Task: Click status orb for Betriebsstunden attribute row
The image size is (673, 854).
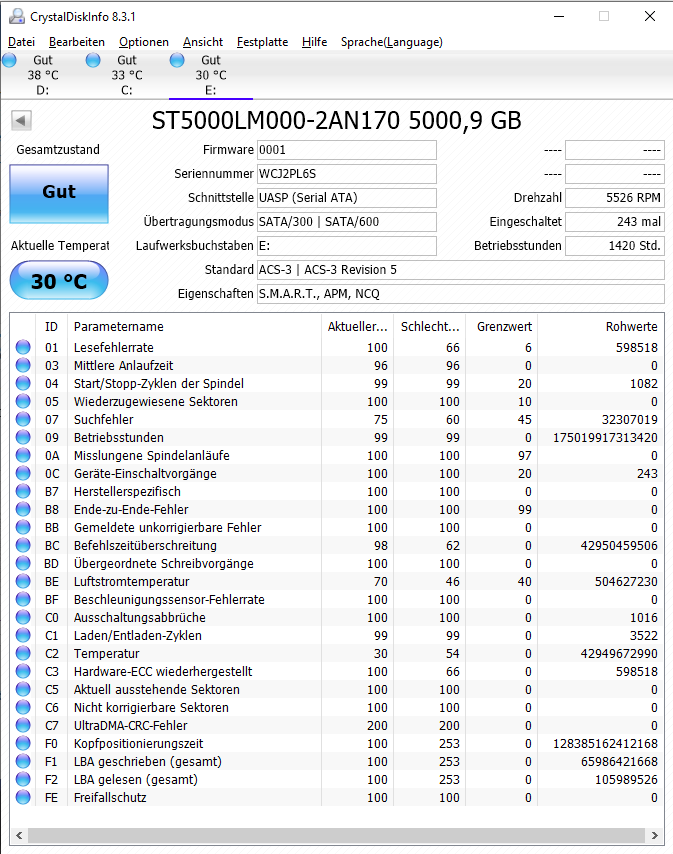Action: [23, 437]
